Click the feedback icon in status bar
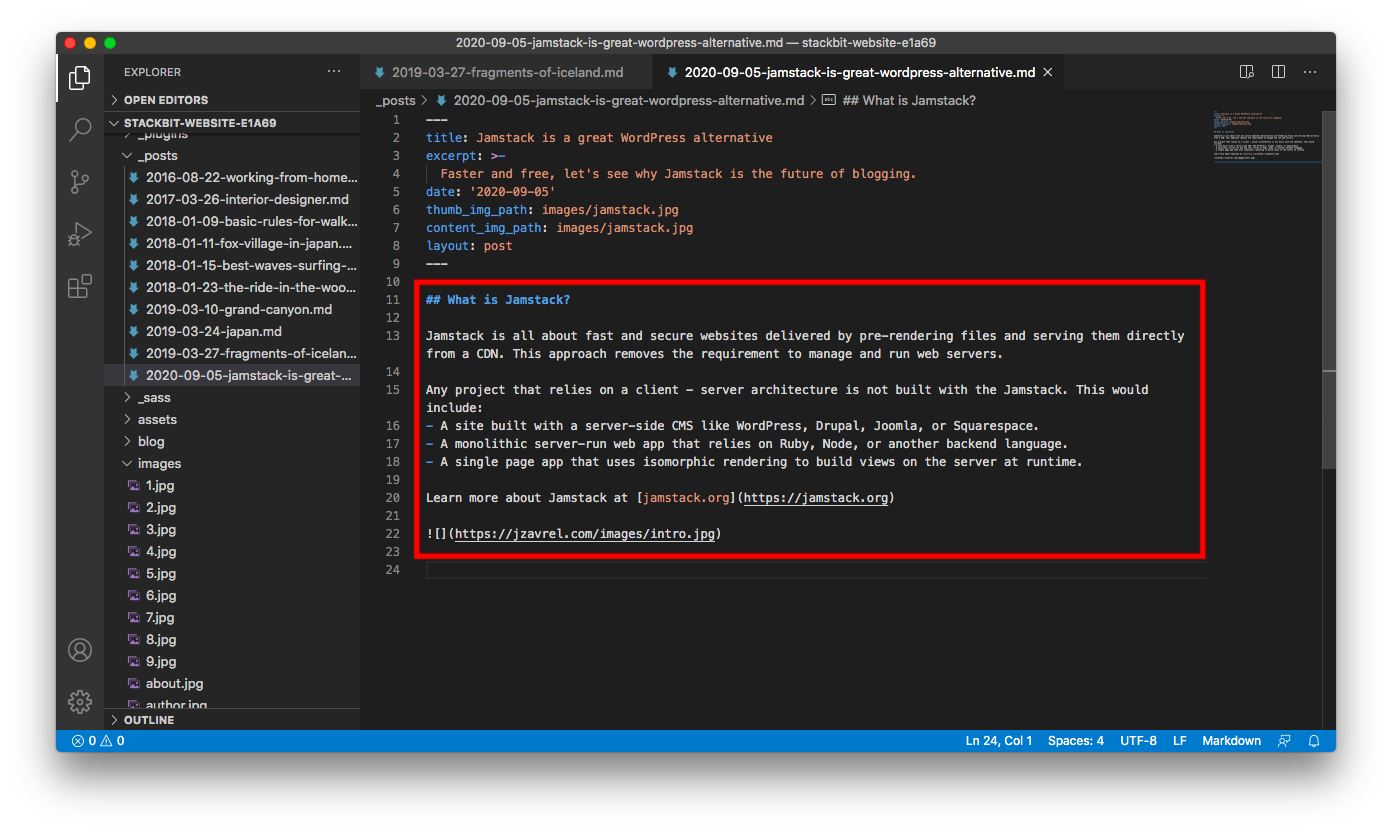This screenshot has height=832, width=1392. point(1283,741)
